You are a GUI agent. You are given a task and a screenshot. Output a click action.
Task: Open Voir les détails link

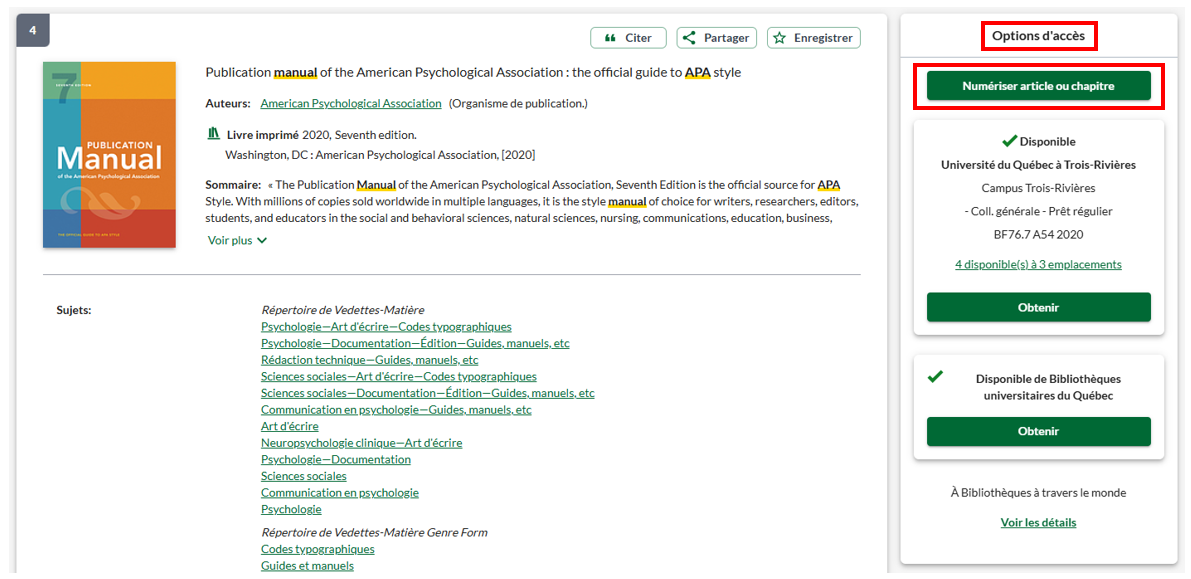point(1038,522)
